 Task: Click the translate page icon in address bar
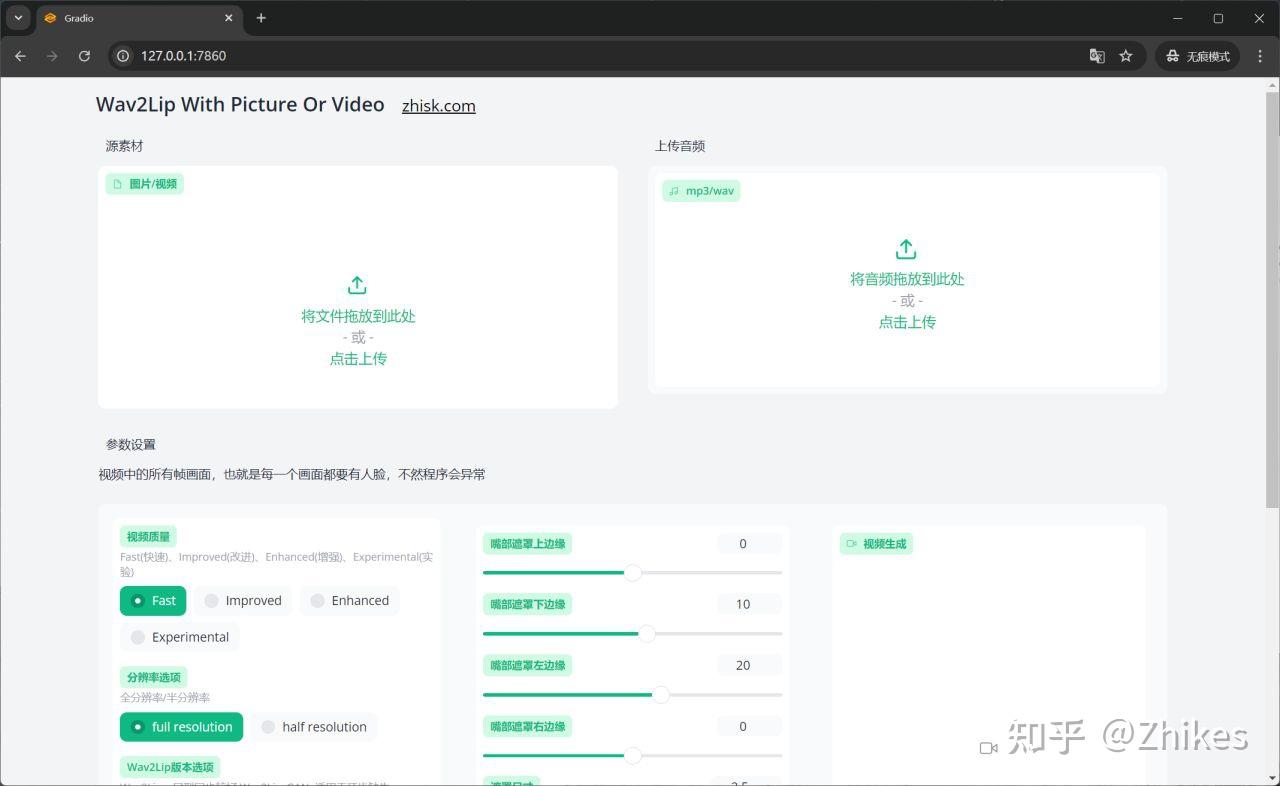tap(1097, 56)
